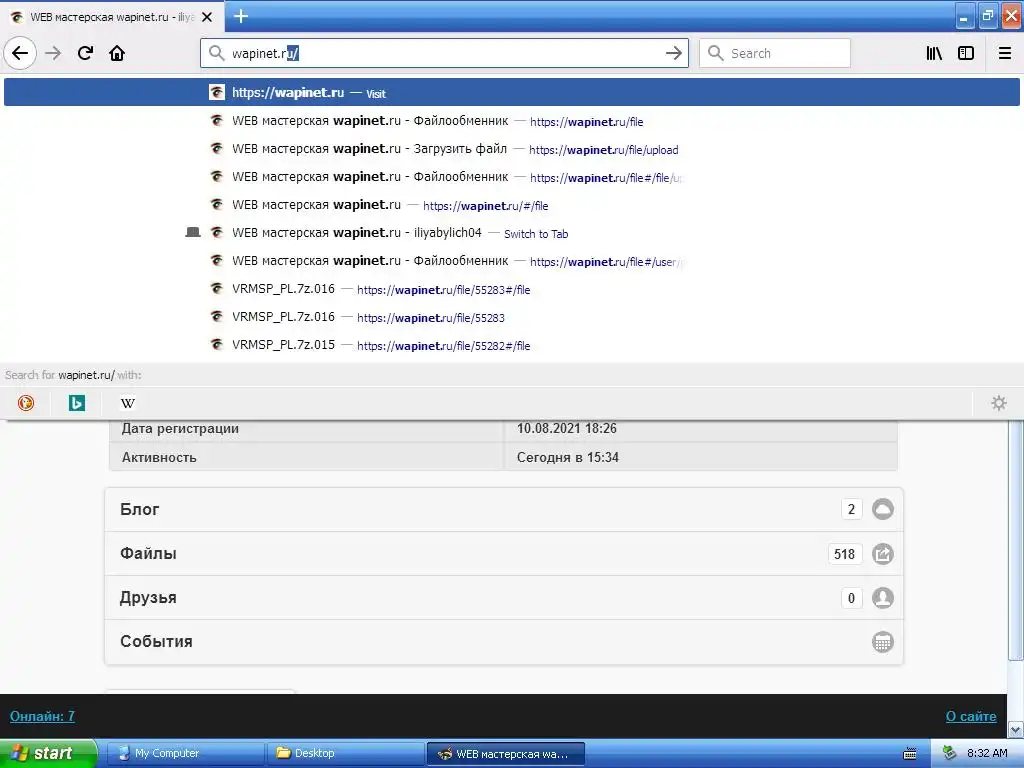Pick suggestion VRMSP_PL.7z.016 with 55283#/file URL
The image size is (1024, 768).
pos(511,289)
